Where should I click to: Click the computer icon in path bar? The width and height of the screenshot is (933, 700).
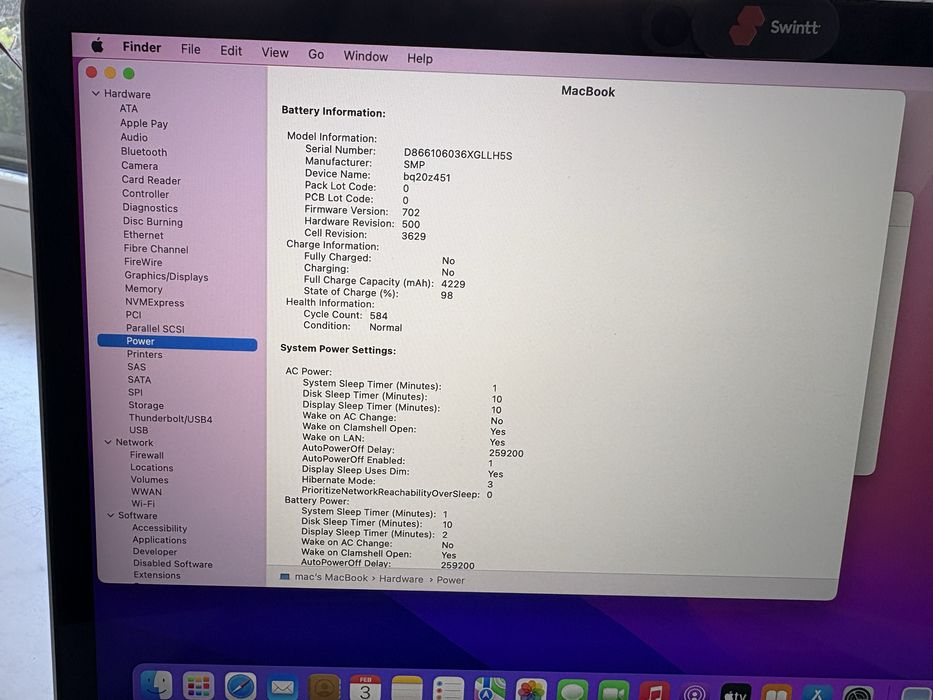[x=284, y=577]
